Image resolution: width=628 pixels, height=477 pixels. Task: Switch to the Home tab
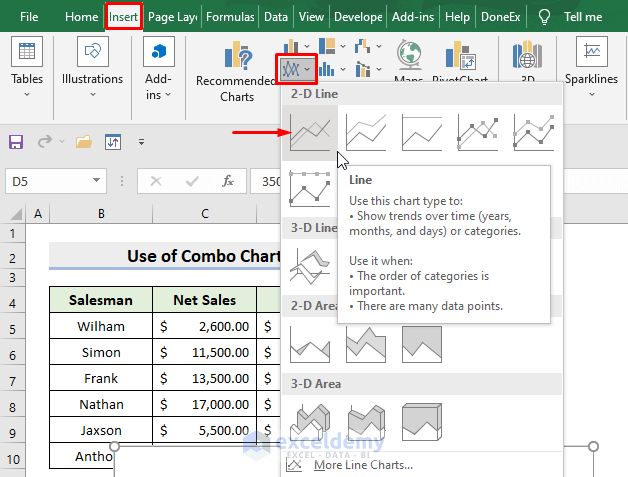coord(81,17)
